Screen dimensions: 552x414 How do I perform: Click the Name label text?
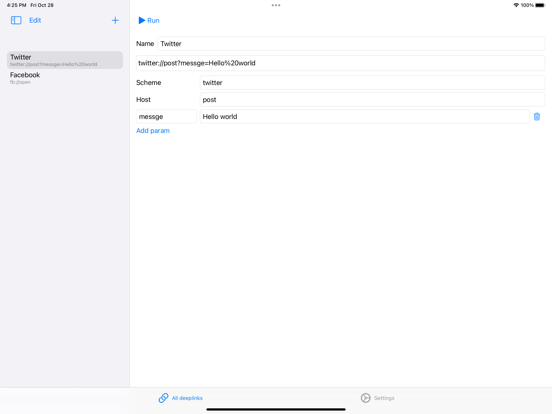(145, 44)
